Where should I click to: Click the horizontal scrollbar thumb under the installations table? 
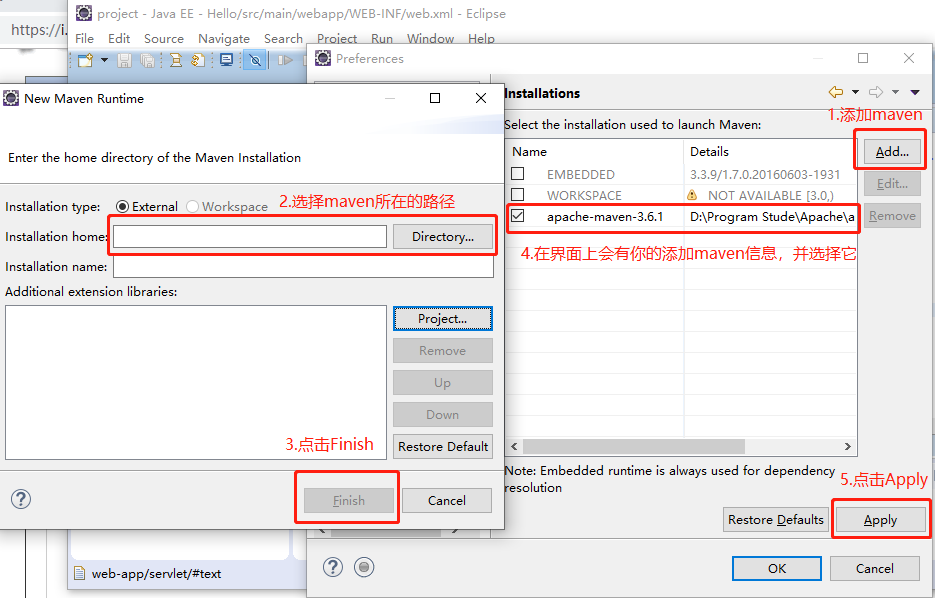[x=634, y=446]
